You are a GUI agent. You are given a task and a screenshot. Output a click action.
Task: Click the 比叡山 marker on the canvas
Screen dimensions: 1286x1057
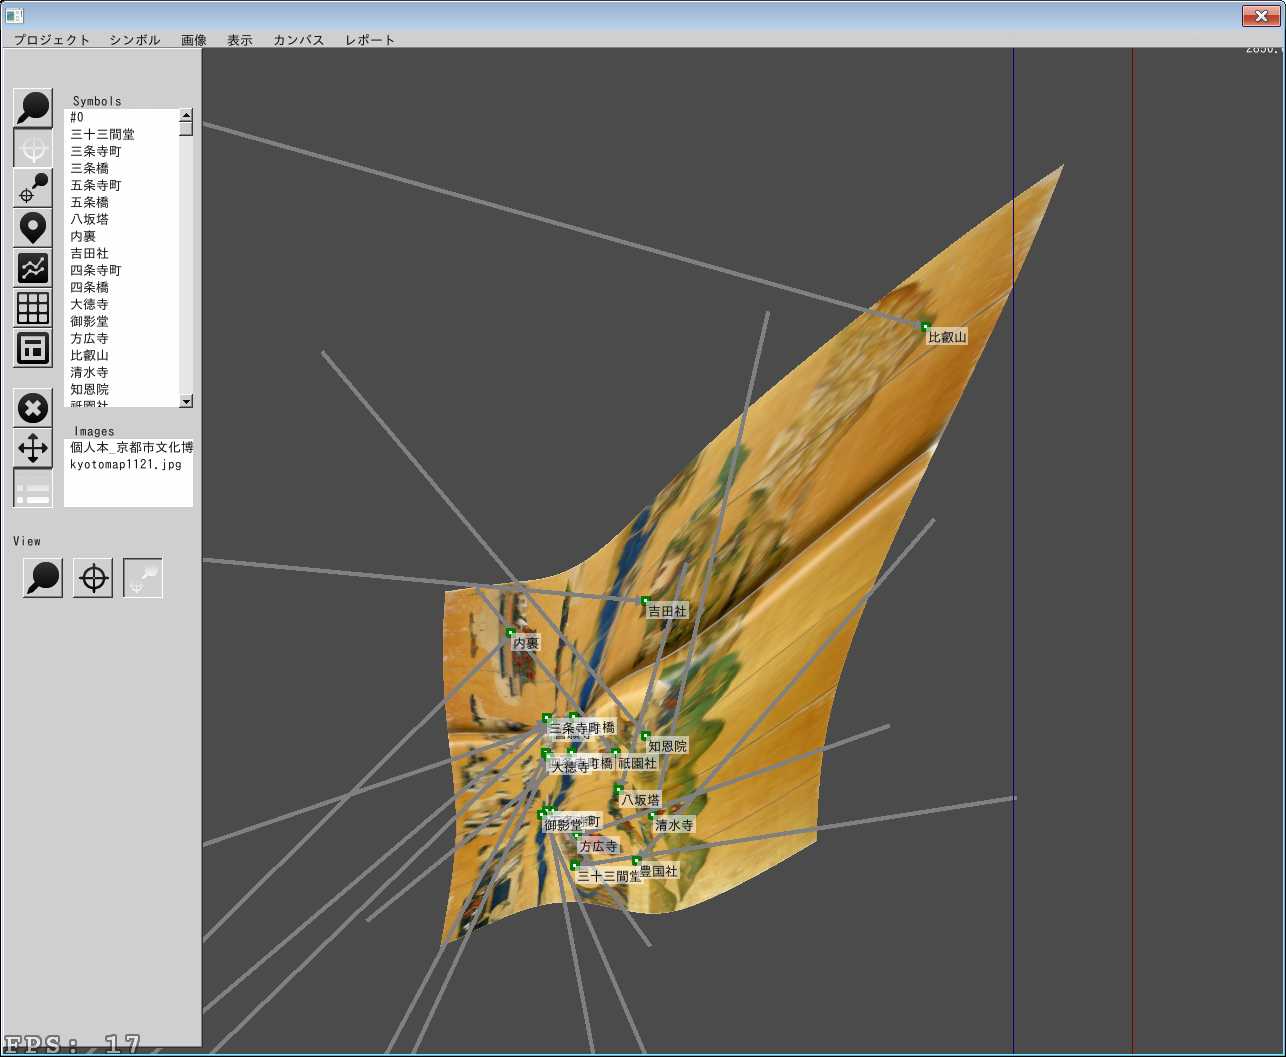click(925, 326)
